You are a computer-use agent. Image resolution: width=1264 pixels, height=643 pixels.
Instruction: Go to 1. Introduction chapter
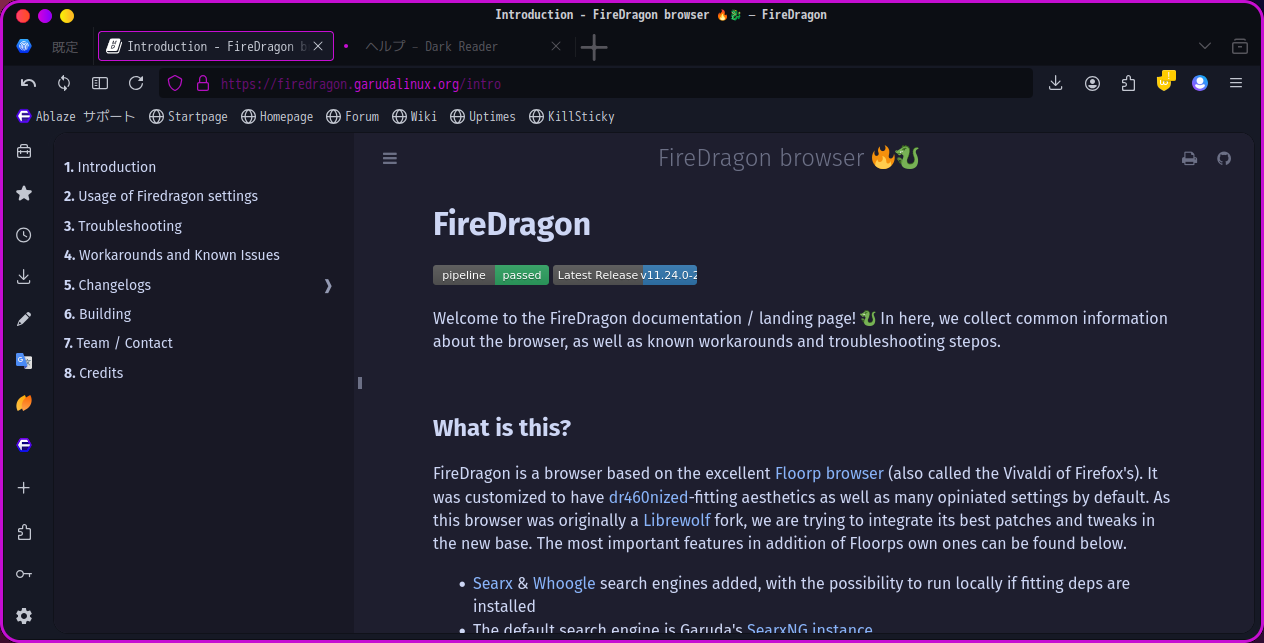click(110, 167)
